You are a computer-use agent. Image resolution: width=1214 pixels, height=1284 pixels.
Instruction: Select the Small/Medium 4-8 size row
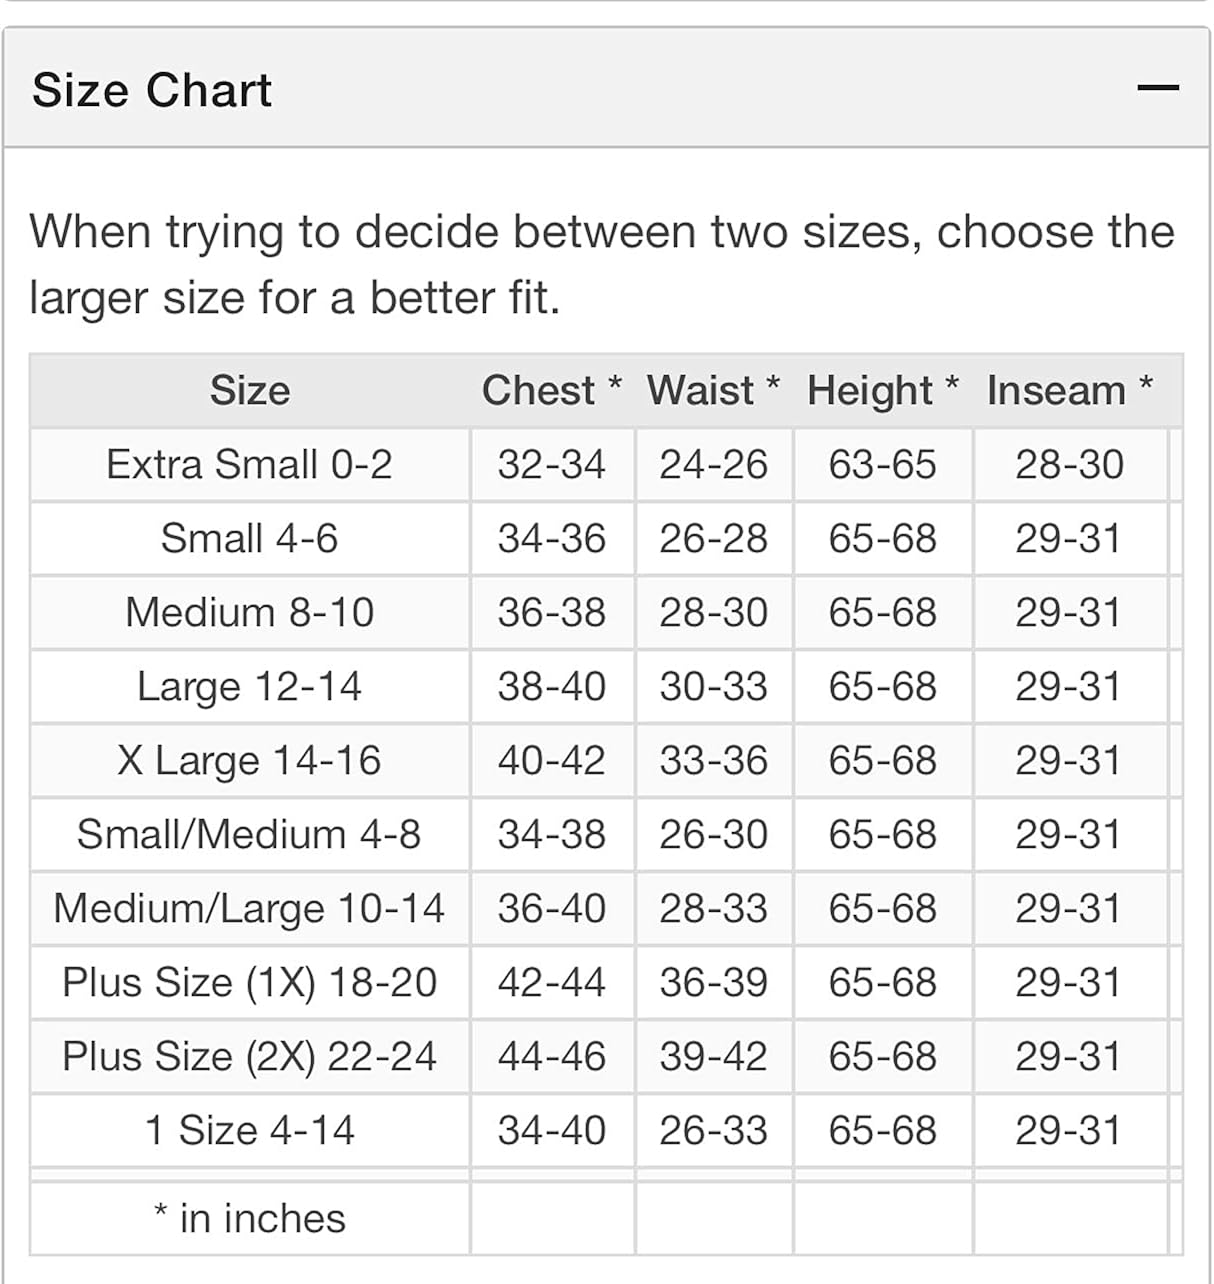(250, 835)
